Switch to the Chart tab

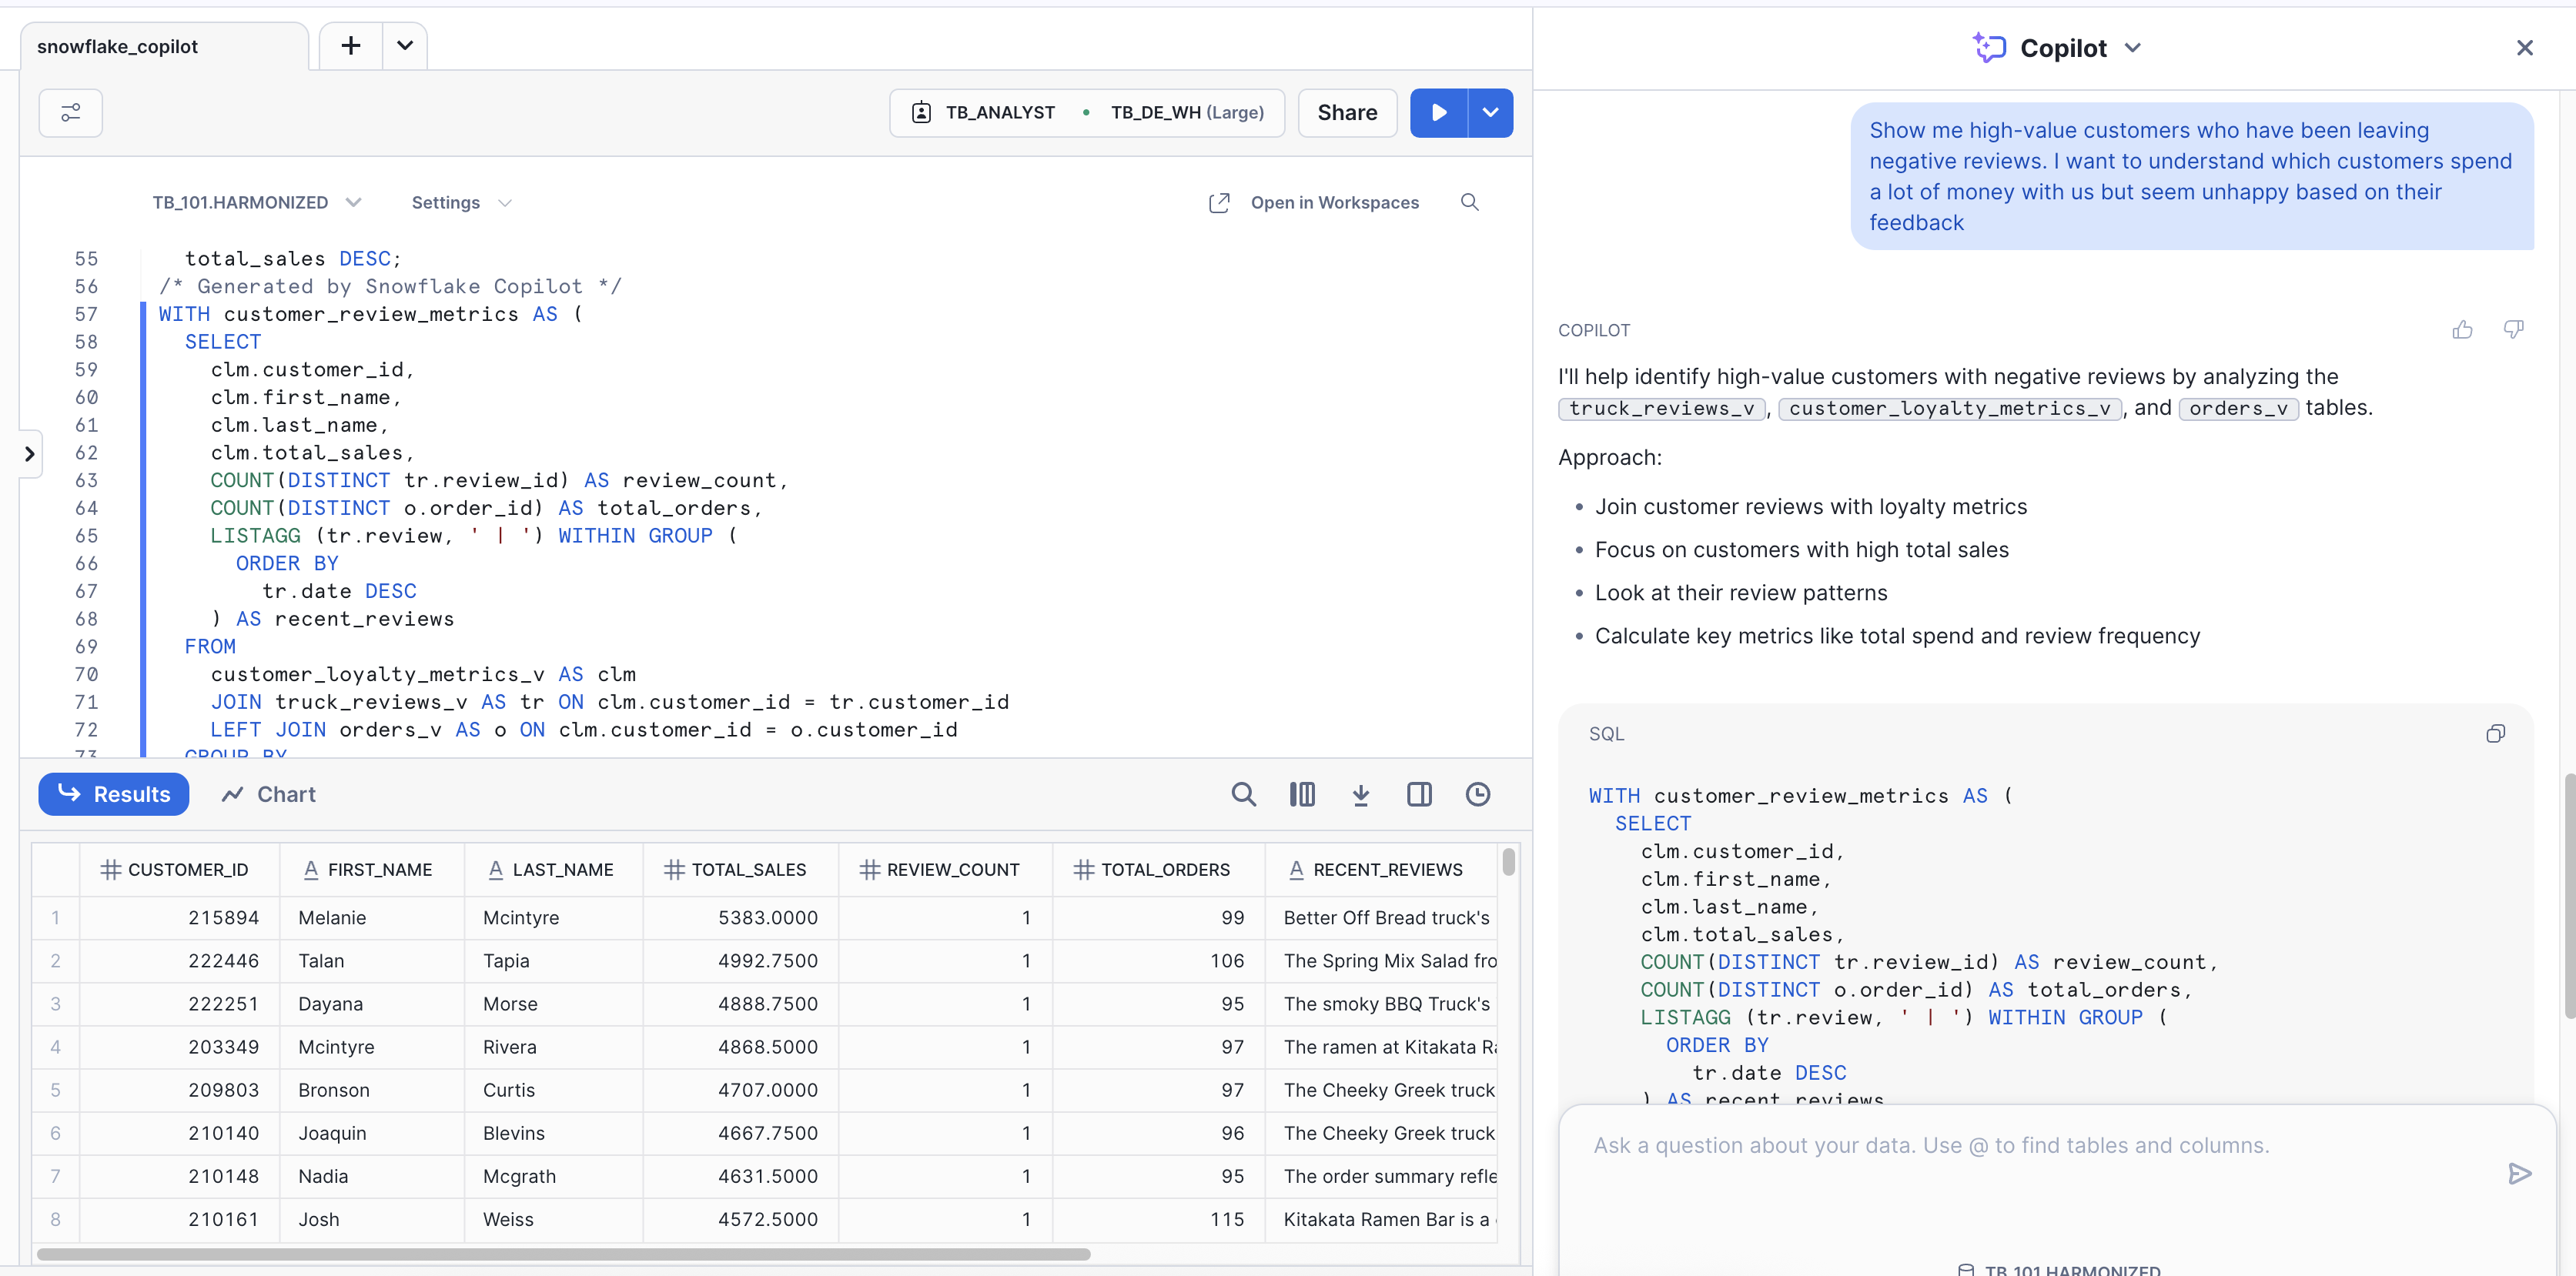click(268, 794)
